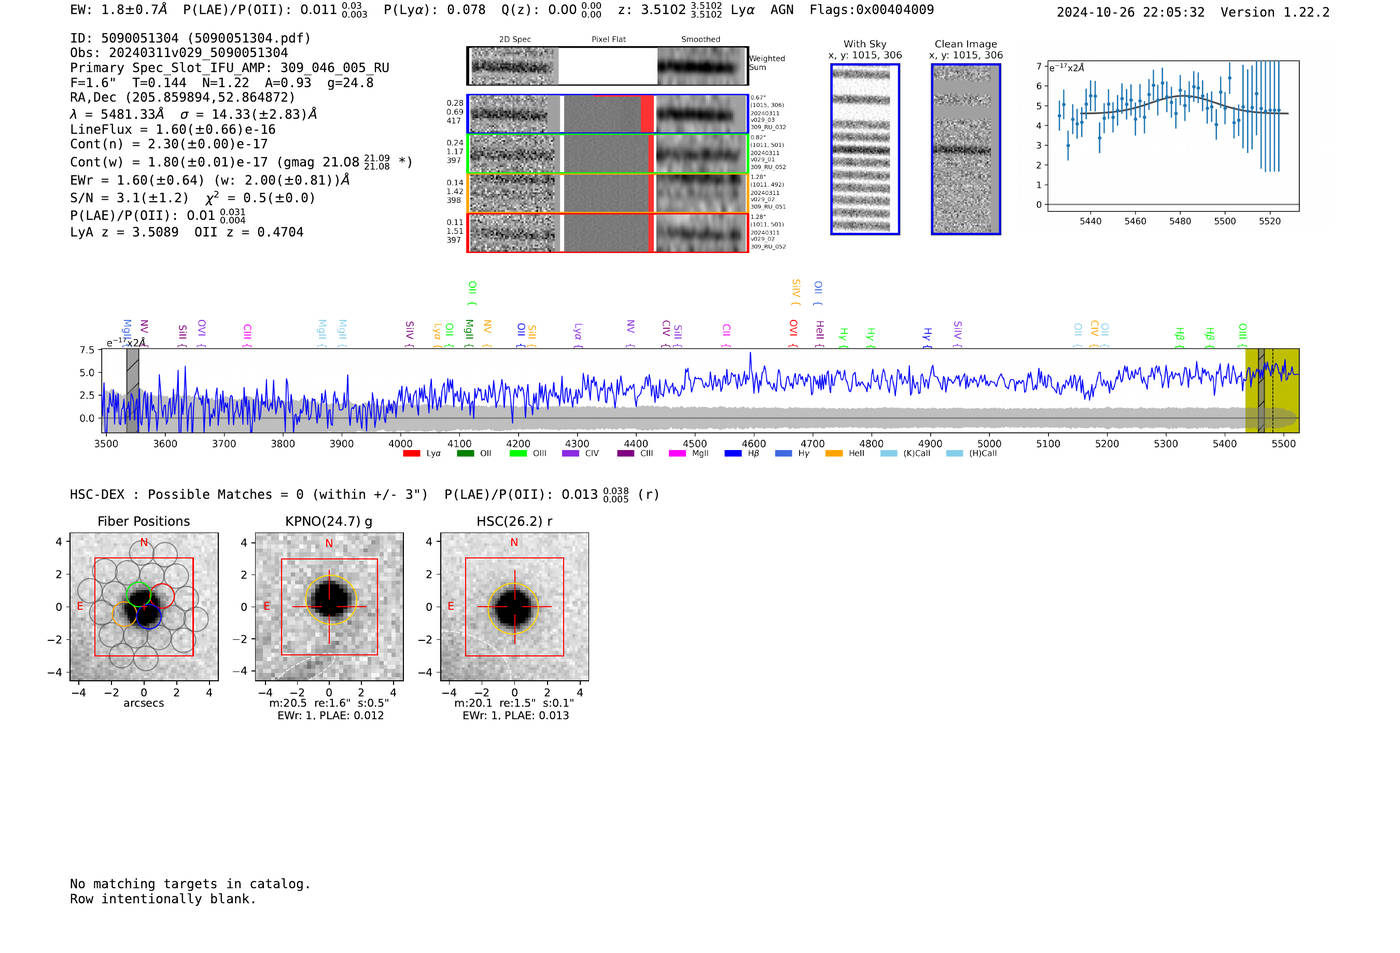
Task: Select the green-bordered fiber spectrum row
Action: 608,154
